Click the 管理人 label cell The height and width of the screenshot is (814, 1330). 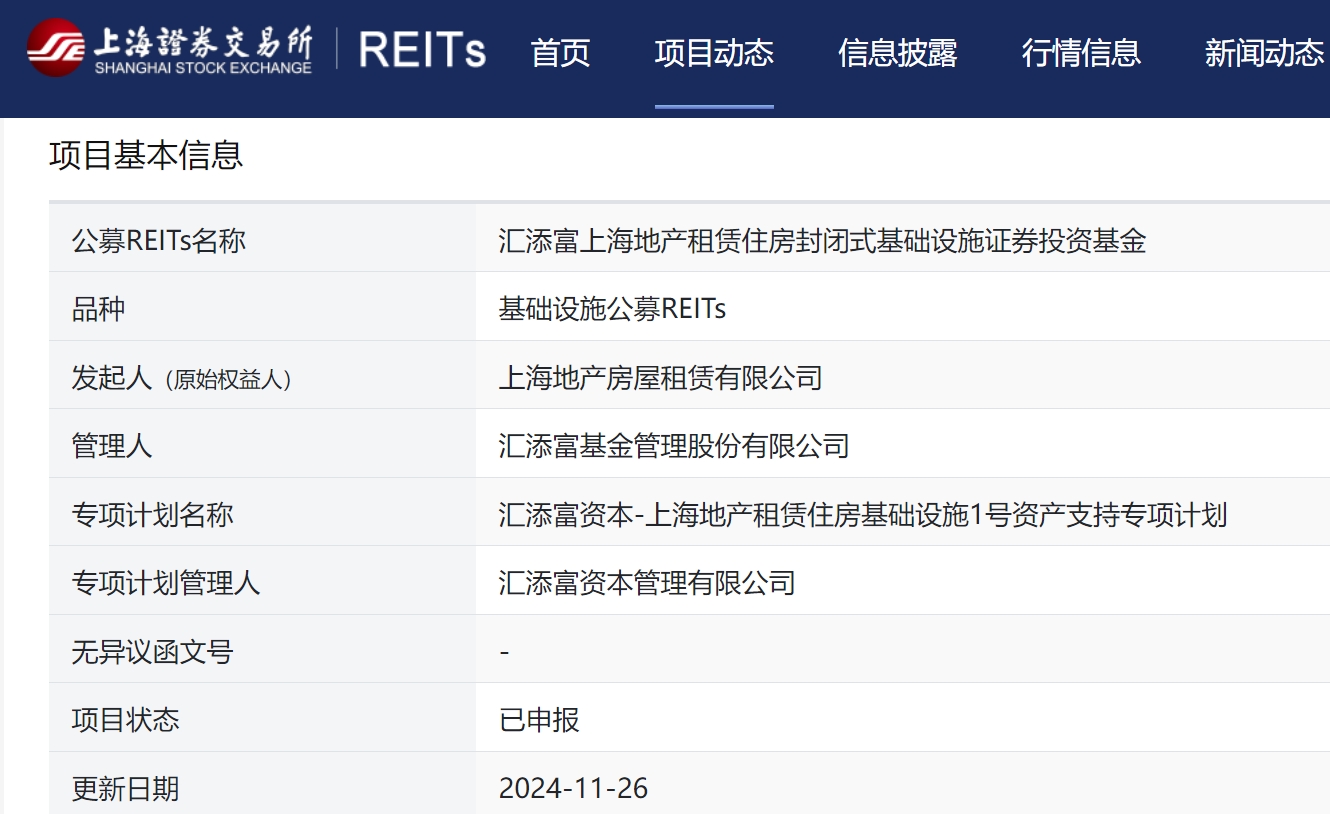coord(262,445)
